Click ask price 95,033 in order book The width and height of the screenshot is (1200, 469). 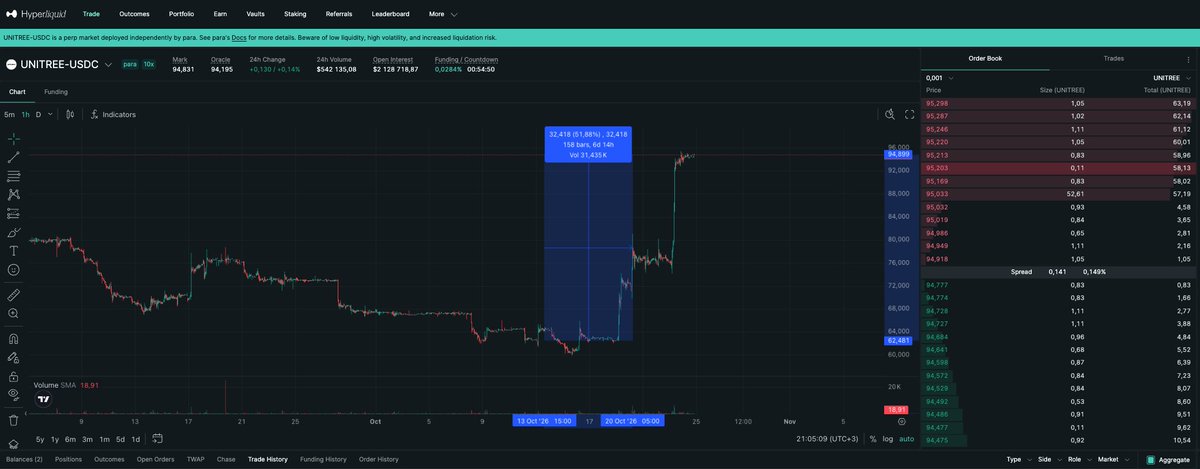[x=936, y=194]
